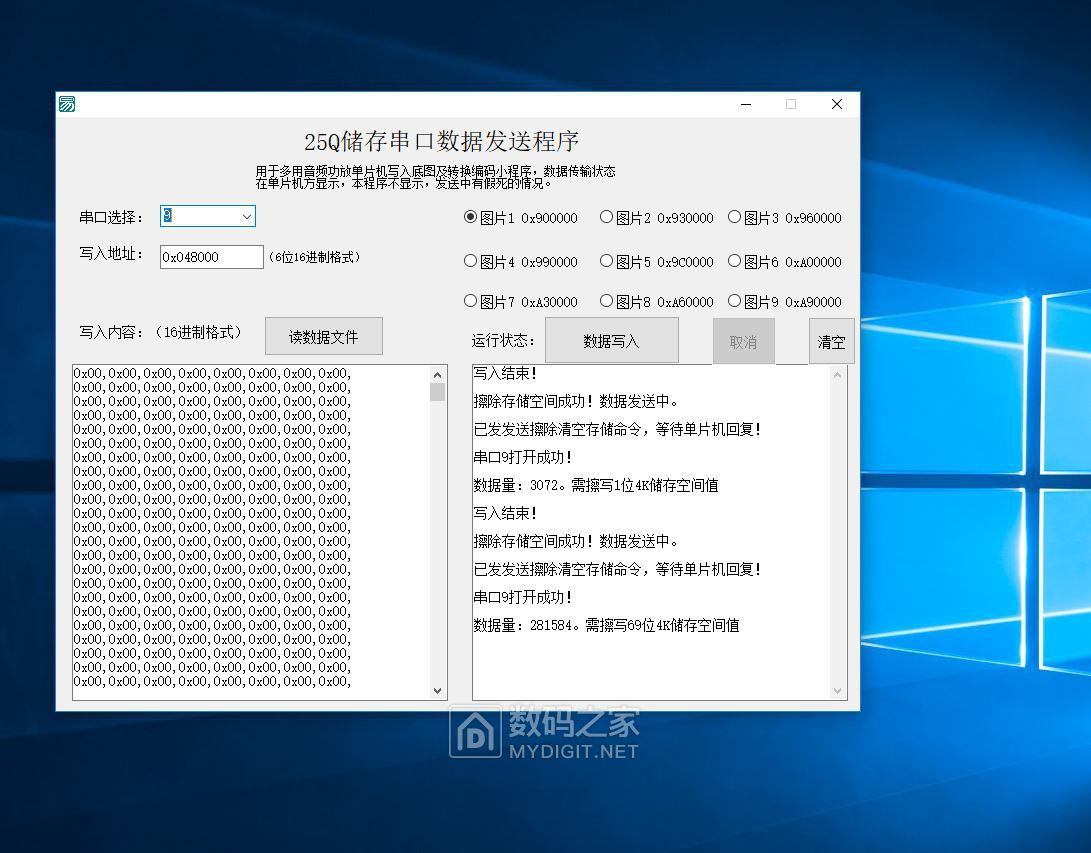
Task: Click down arrow of status log scrollbar
Action: [838, 690]
